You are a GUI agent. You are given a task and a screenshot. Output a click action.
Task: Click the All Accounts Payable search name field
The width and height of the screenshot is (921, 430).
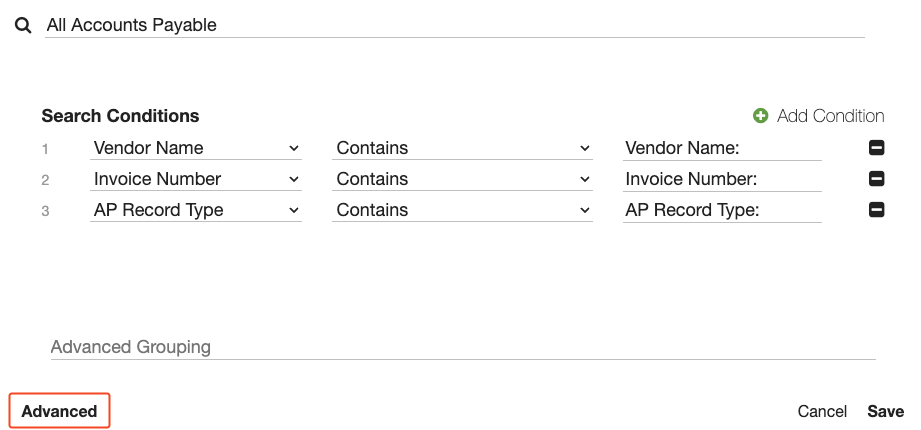click(x=454, y=25)
